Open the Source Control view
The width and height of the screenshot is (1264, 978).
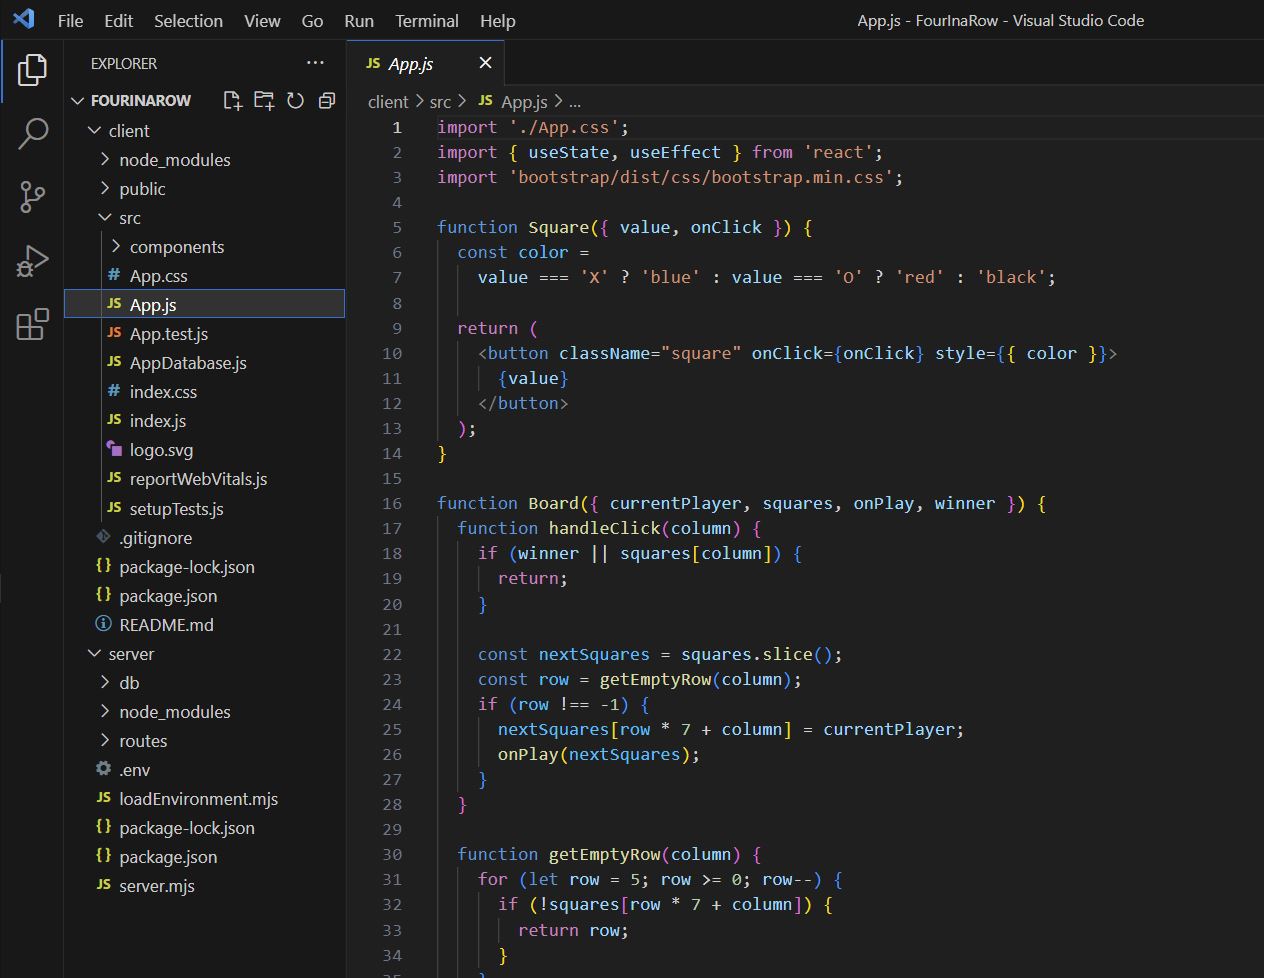(x=33, y=196)
